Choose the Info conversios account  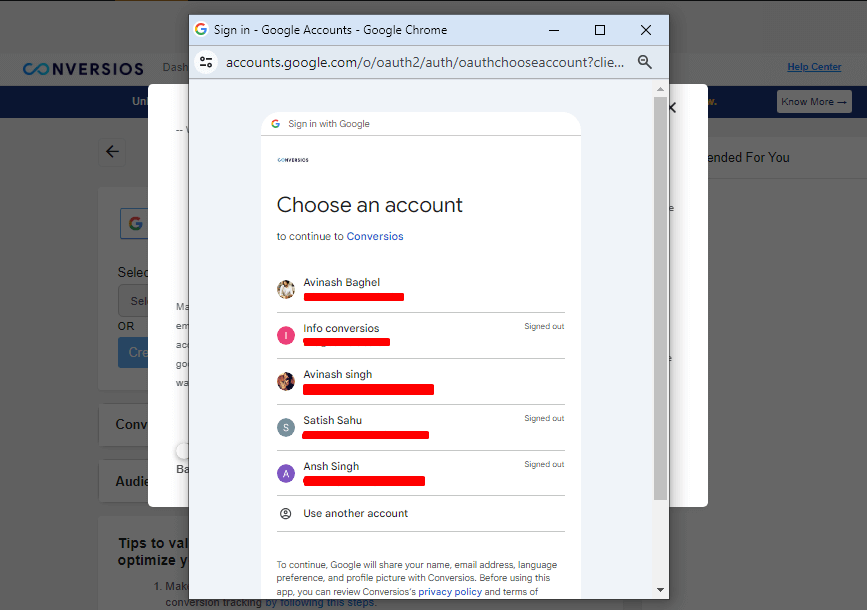[421, 336]
